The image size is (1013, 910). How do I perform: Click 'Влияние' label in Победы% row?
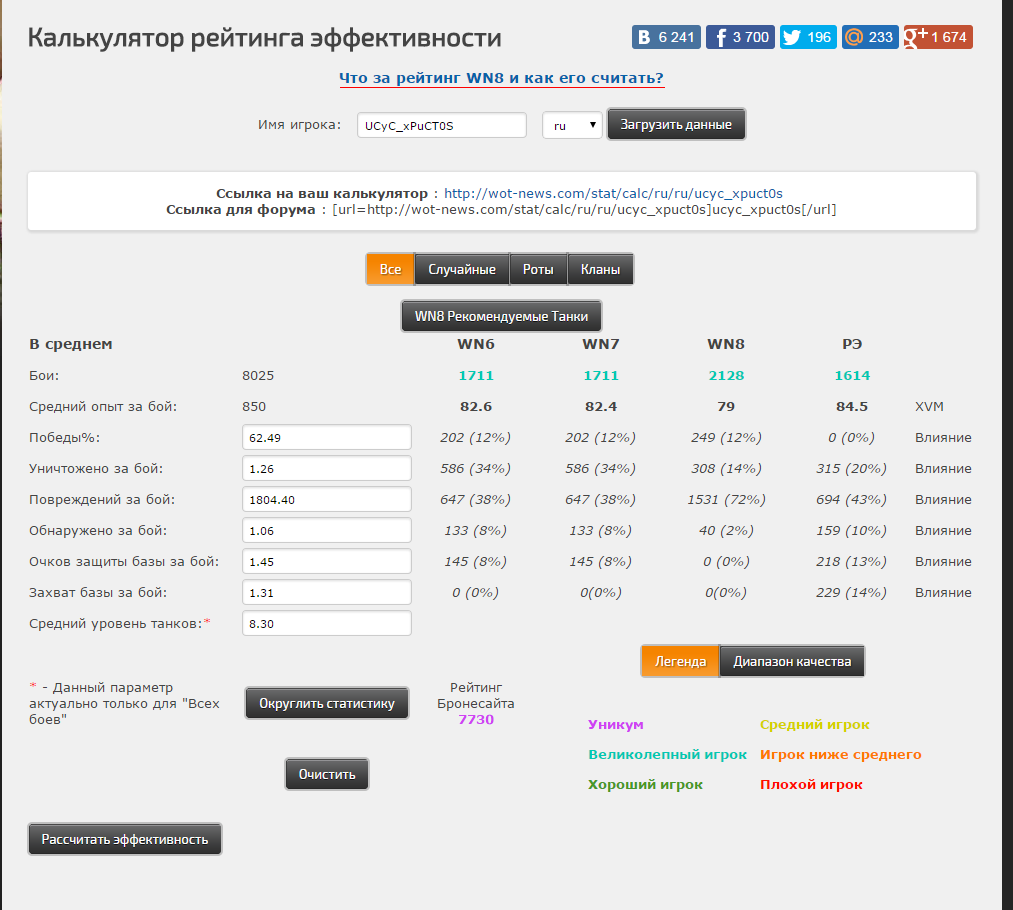point(943,437)
